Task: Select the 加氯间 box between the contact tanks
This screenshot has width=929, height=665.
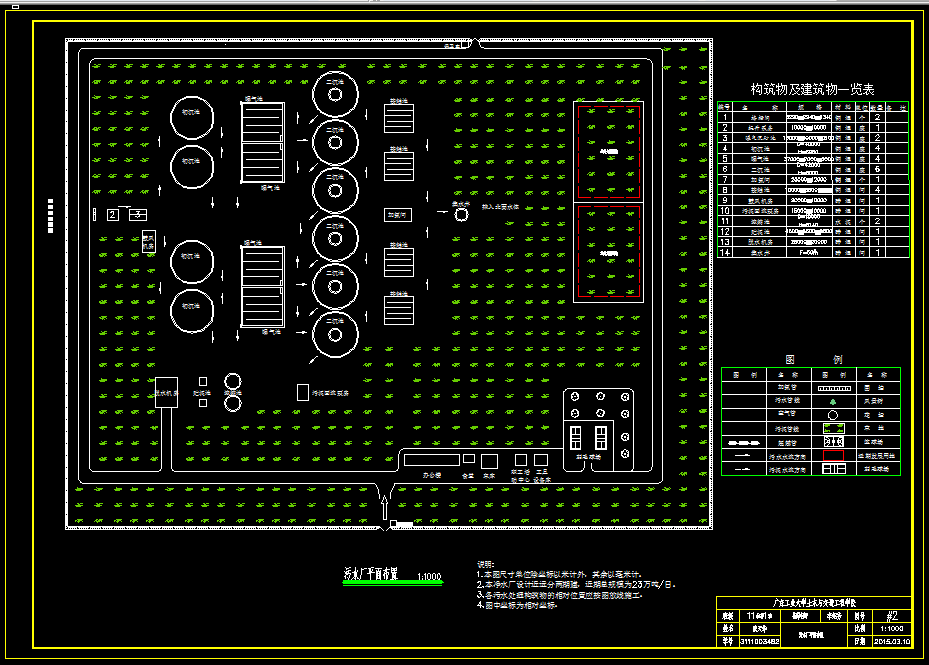Action: tap(398, 215)
